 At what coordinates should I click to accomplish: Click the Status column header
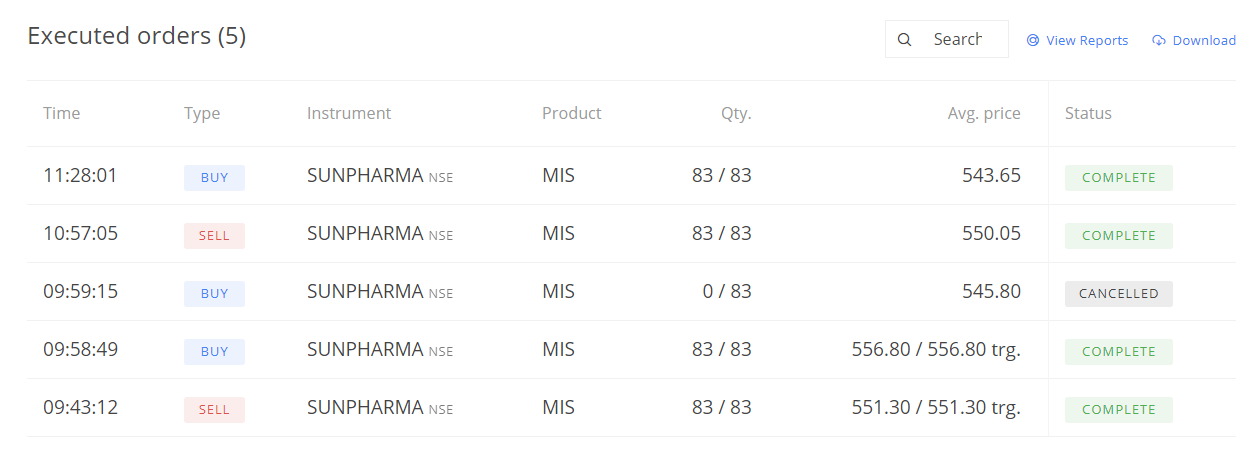[x=1088, y=113]
